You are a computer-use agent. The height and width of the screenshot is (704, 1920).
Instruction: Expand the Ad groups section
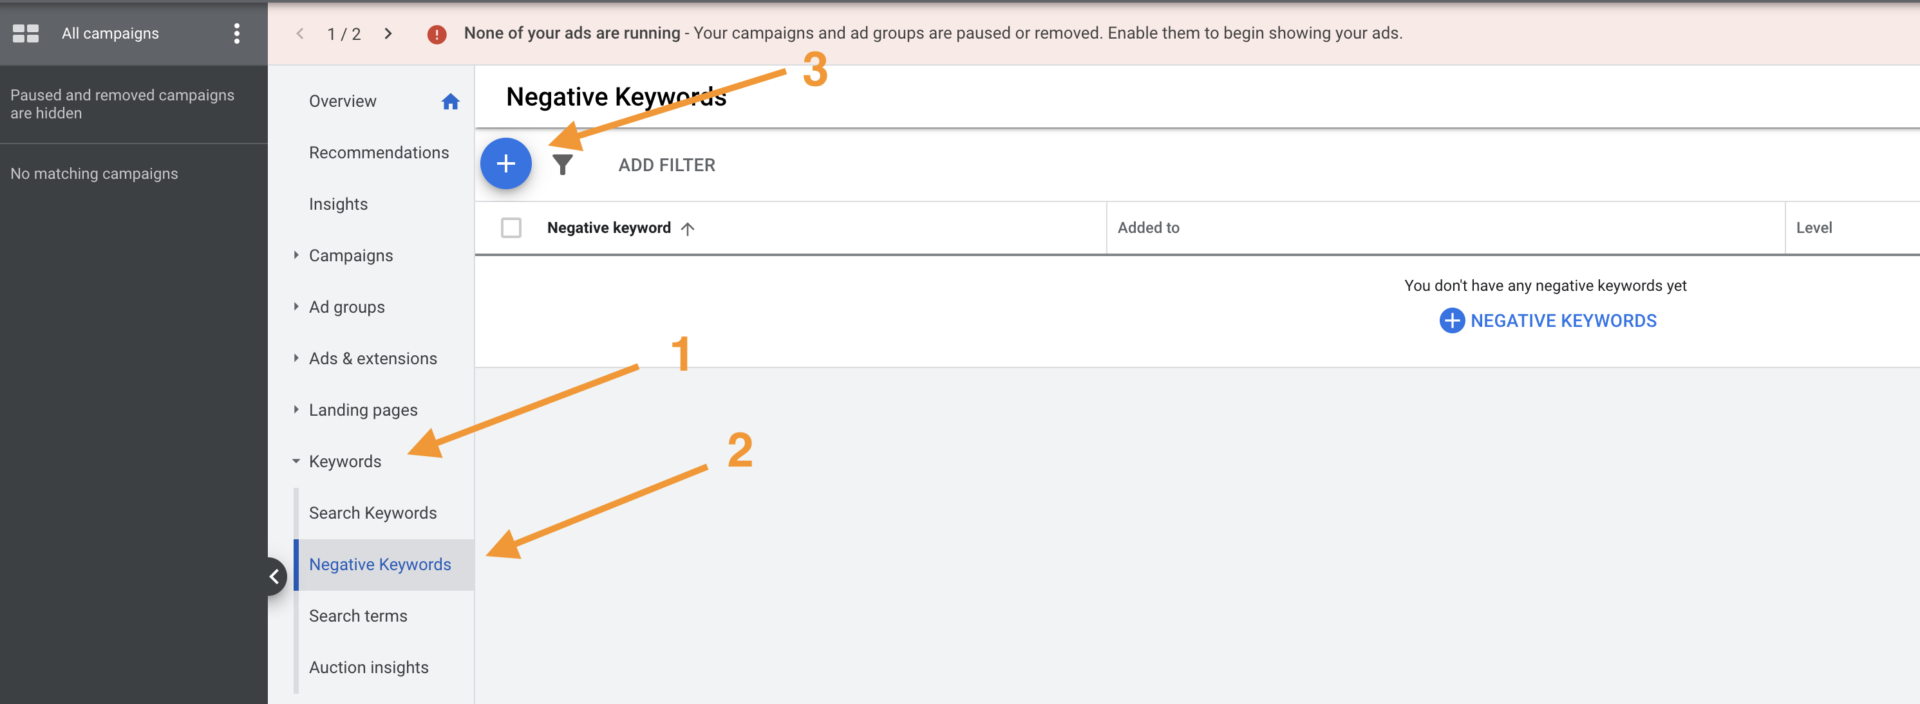[x=296, y=307]
